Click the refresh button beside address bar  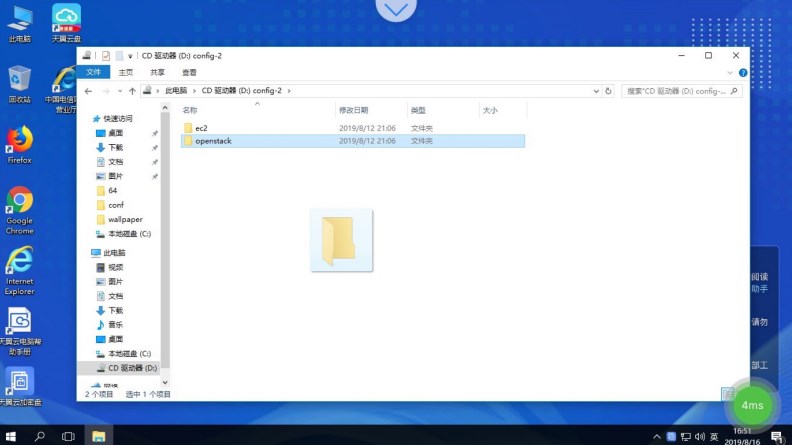pyautogui.click(x=610, y=91)
